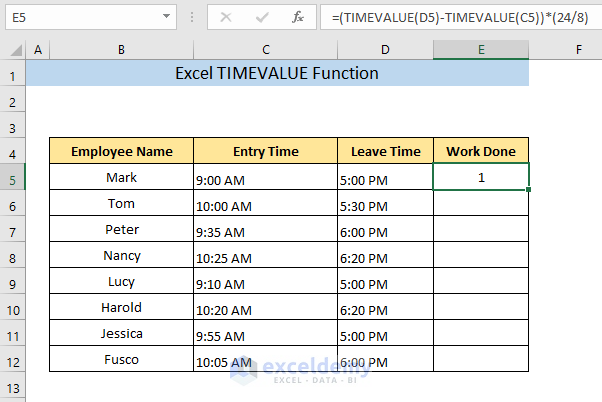The height and width of the screenshot is (402, 602).
Task: Select Tom's entry time 10:00 AM
Action: (x=266, y=204)
